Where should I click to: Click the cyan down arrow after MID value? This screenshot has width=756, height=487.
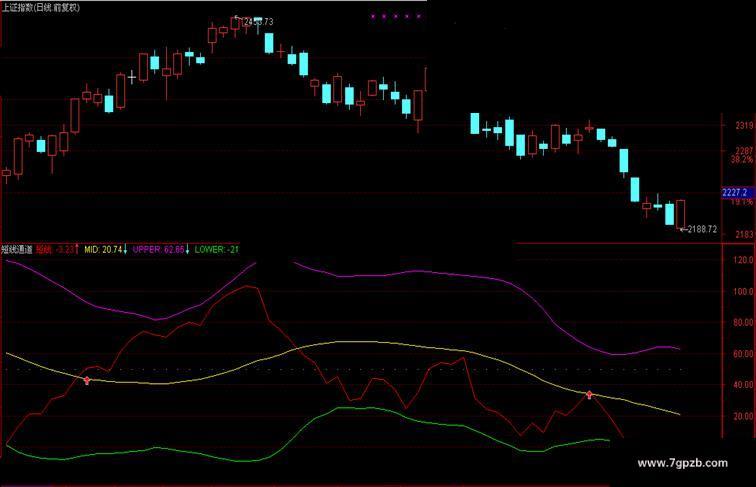pos(125,249)
